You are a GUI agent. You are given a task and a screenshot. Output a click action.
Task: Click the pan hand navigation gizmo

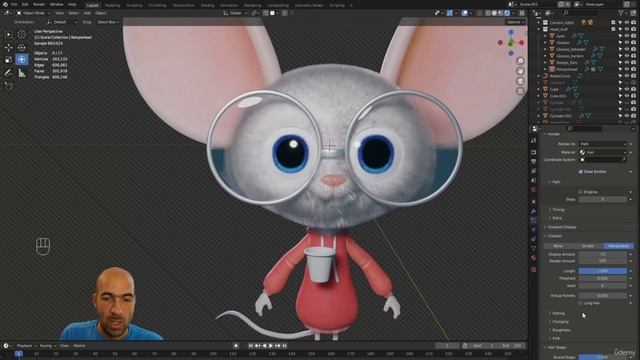pos(520,71)
